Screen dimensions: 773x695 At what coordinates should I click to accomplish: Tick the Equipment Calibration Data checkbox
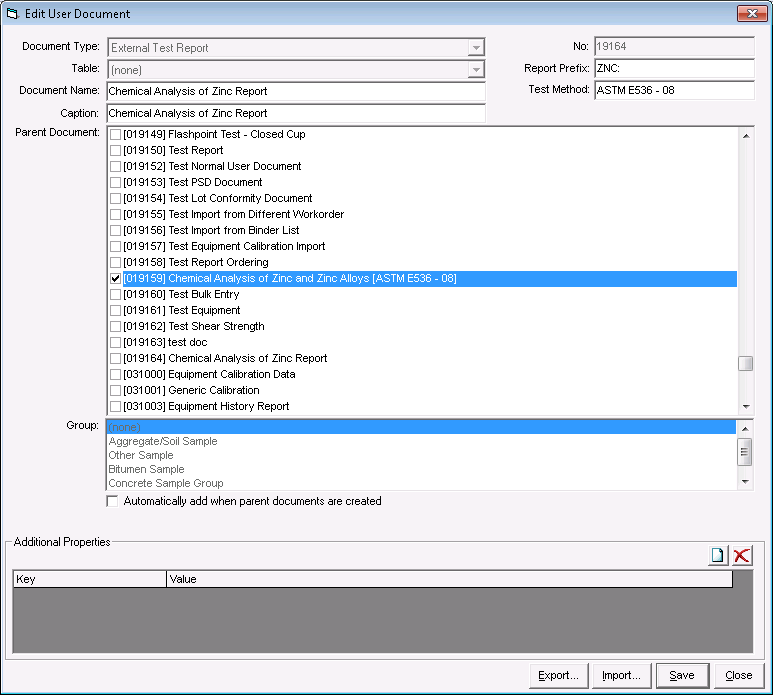(115, 374)
